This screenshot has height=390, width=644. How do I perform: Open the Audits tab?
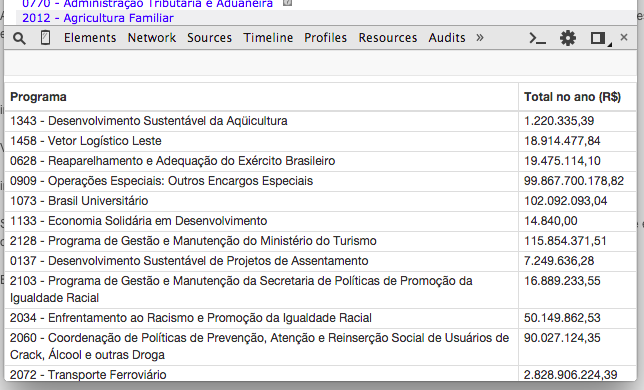point(447,38)
